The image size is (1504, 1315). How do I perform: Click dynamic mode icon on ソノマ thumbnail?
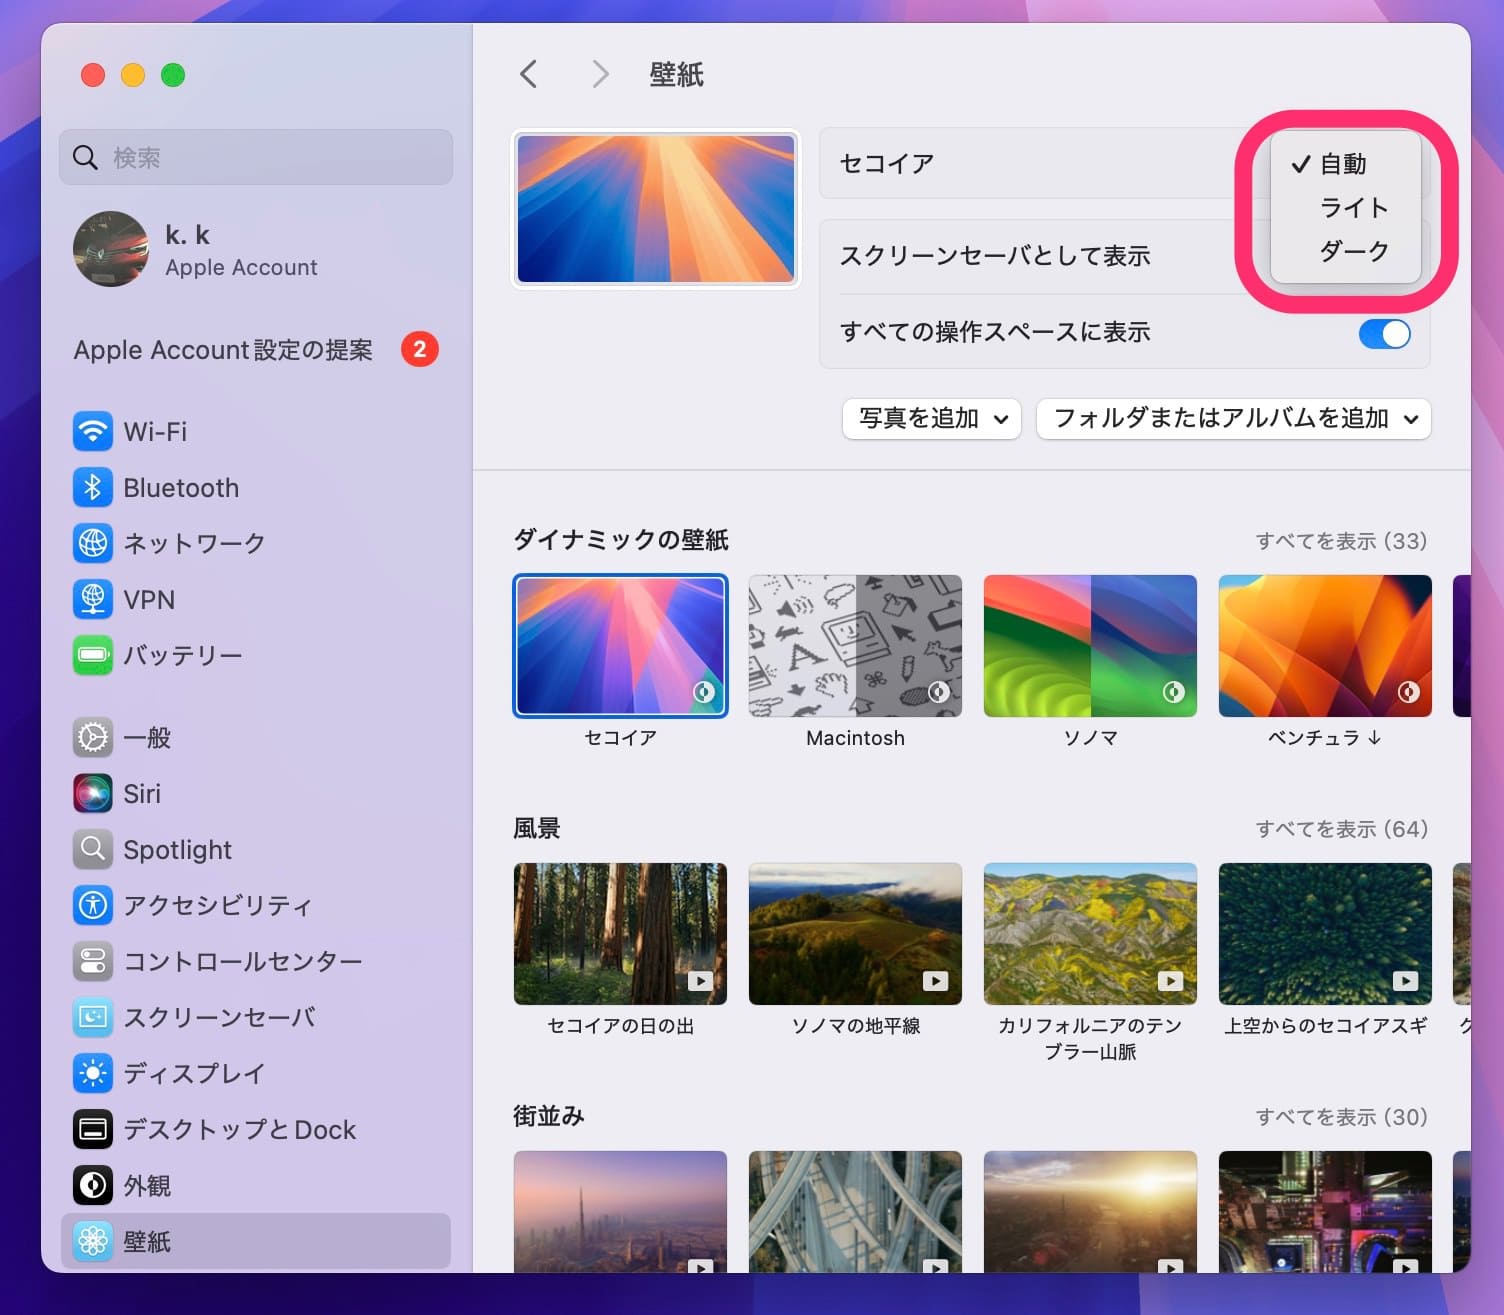[x=1174, y=692]
